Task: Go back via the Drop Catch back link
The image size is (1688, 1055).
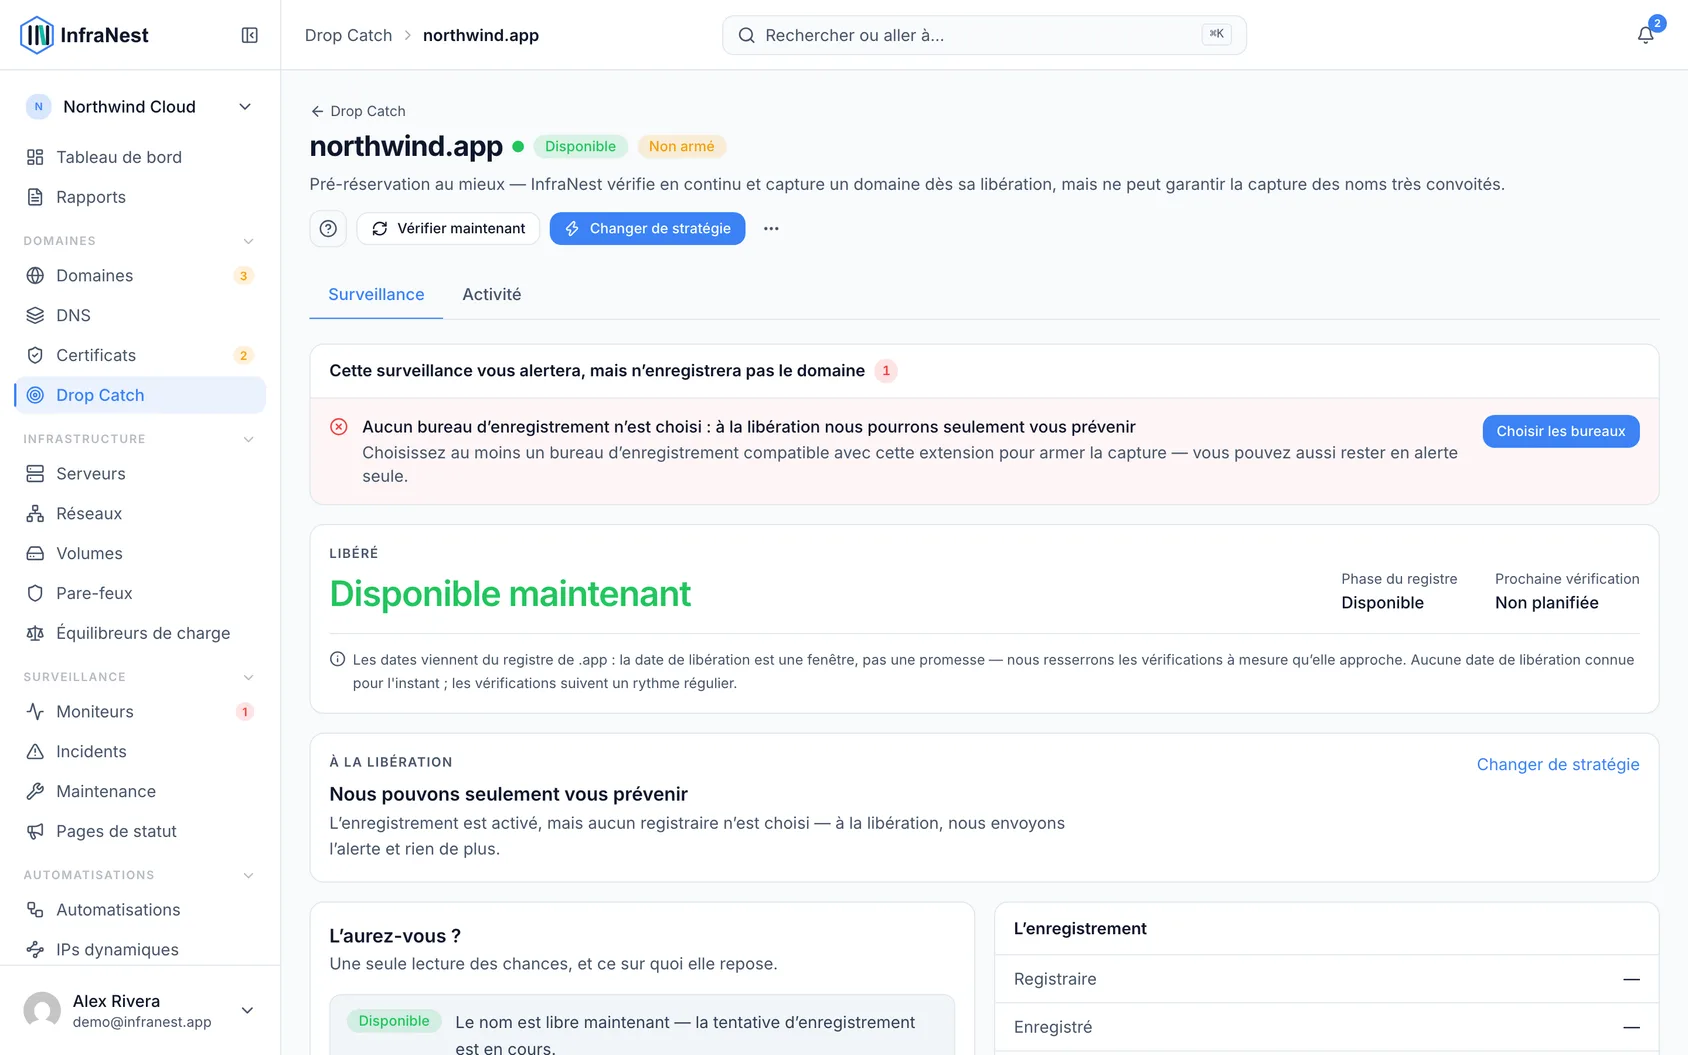Action: coord(358,111)
